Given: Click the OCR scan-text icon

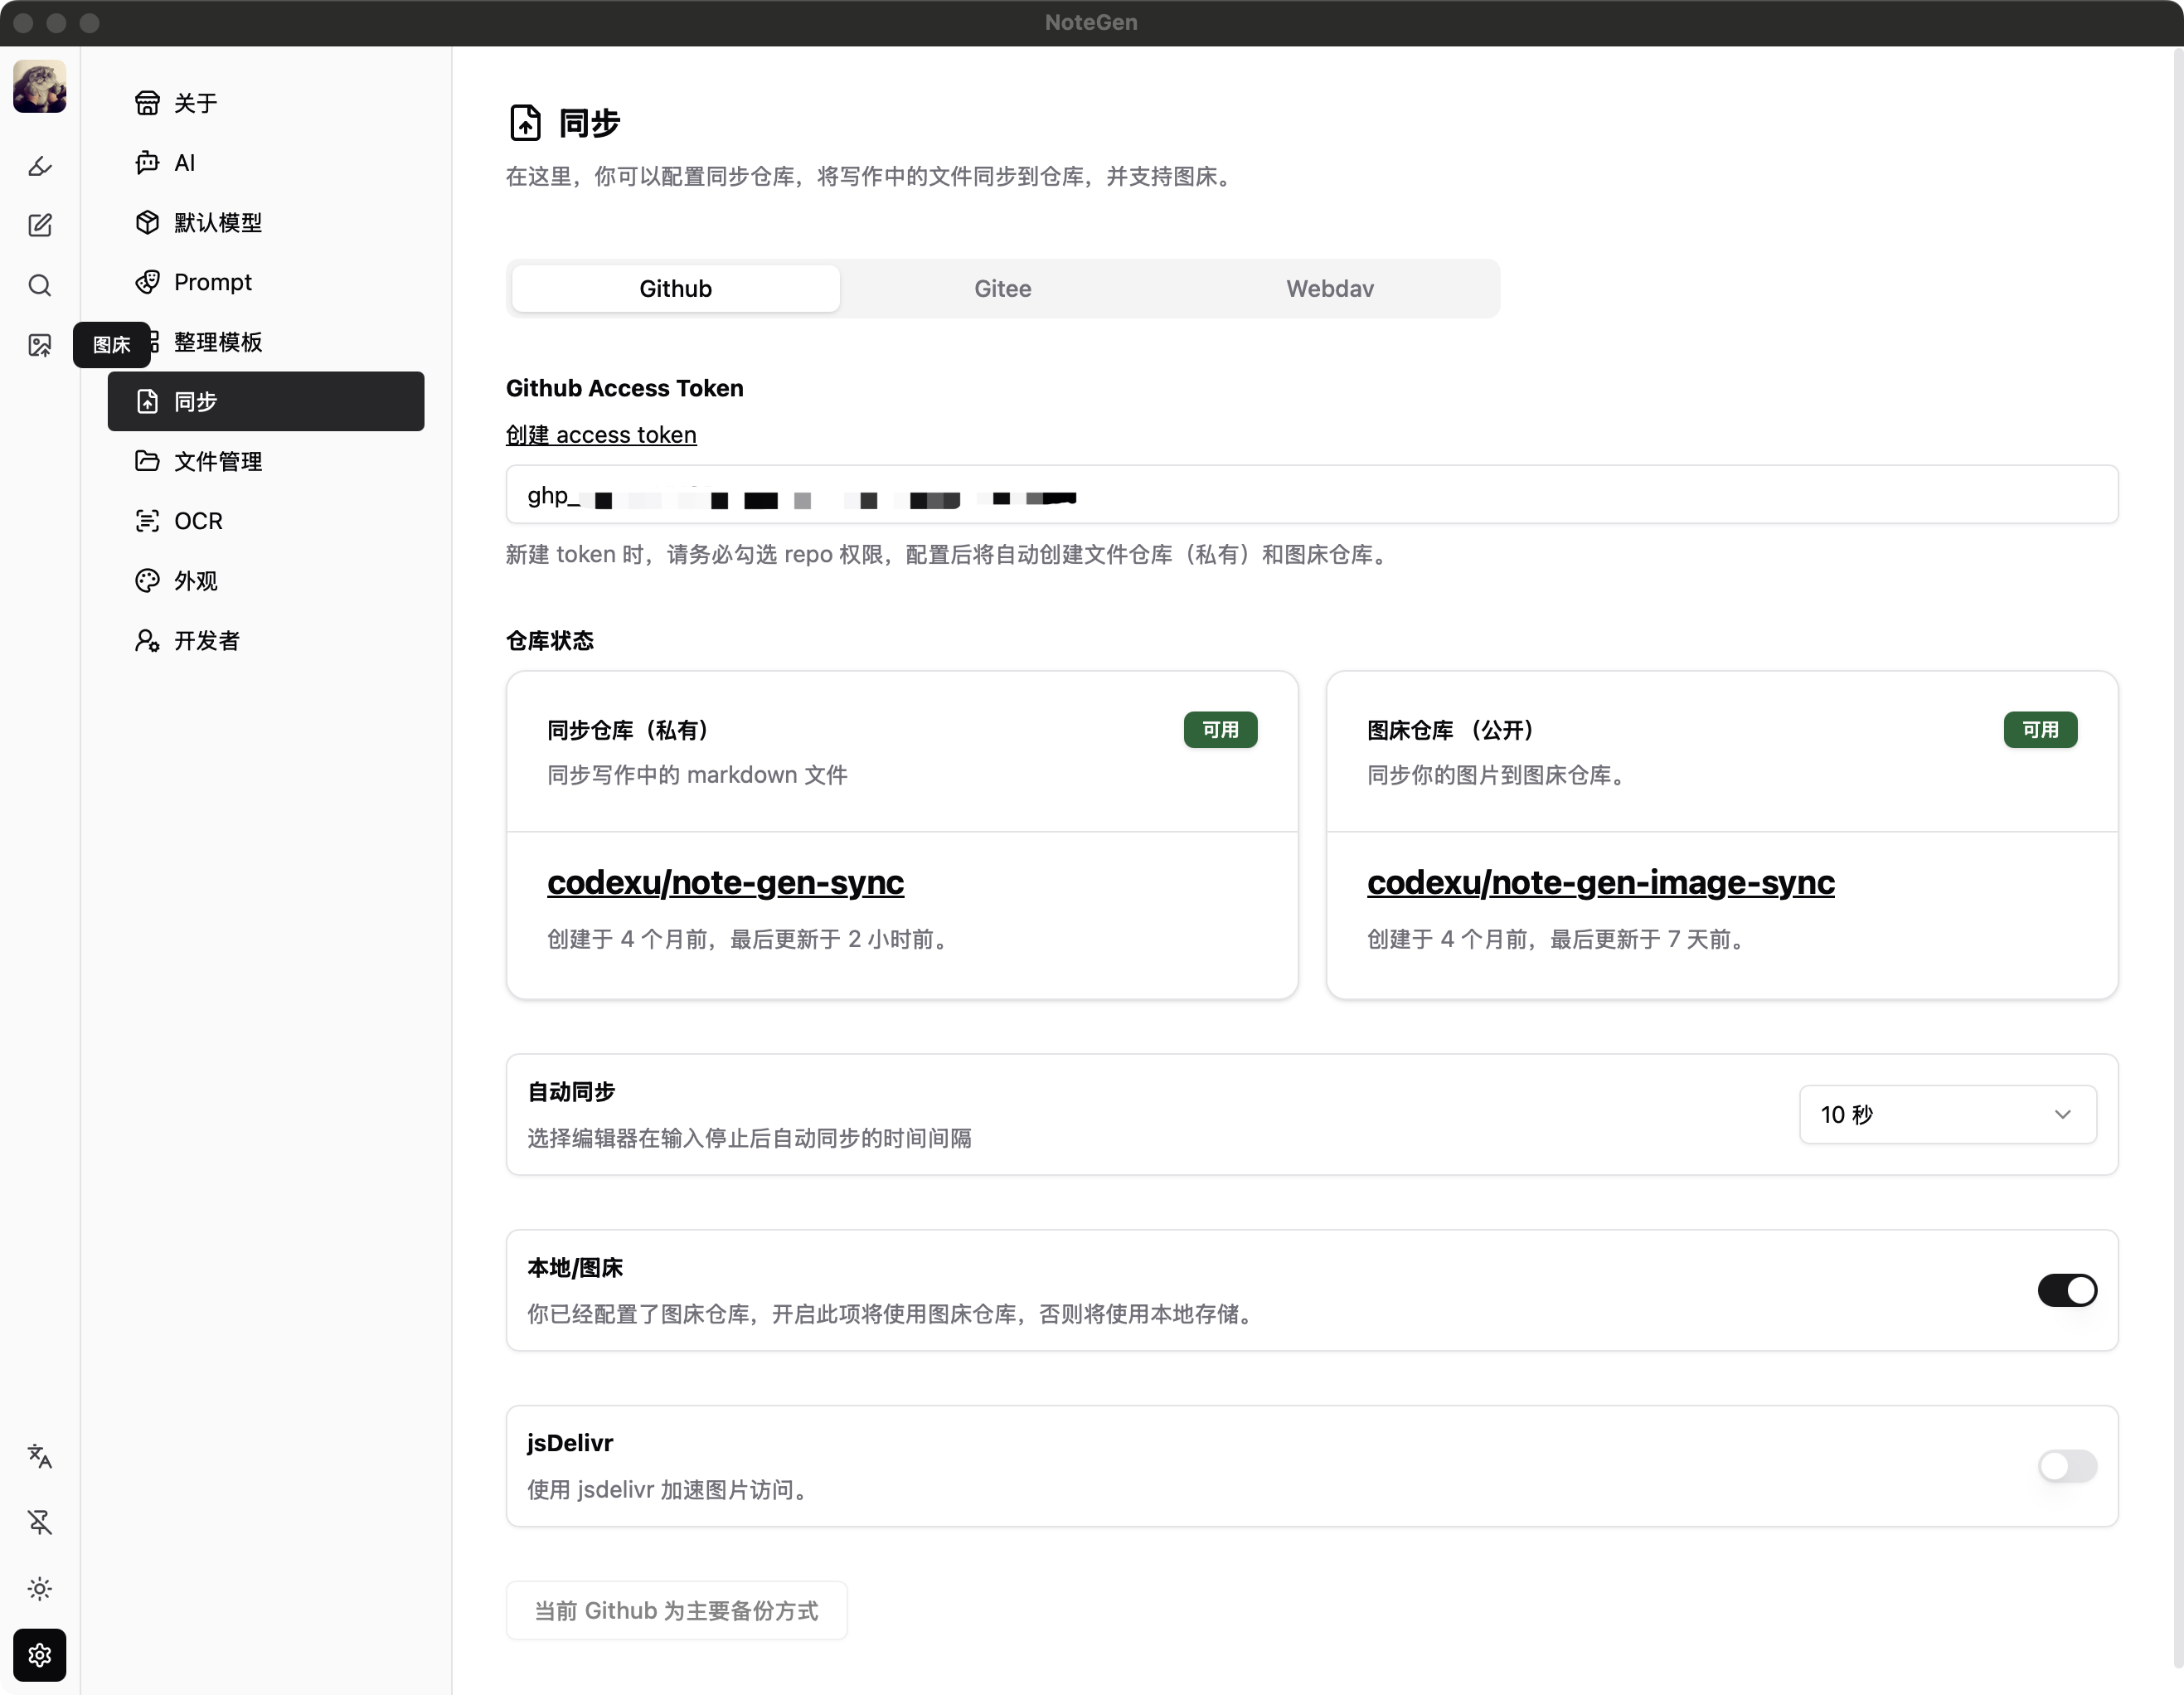Looking at the screenshot, I should click(147, 521).
